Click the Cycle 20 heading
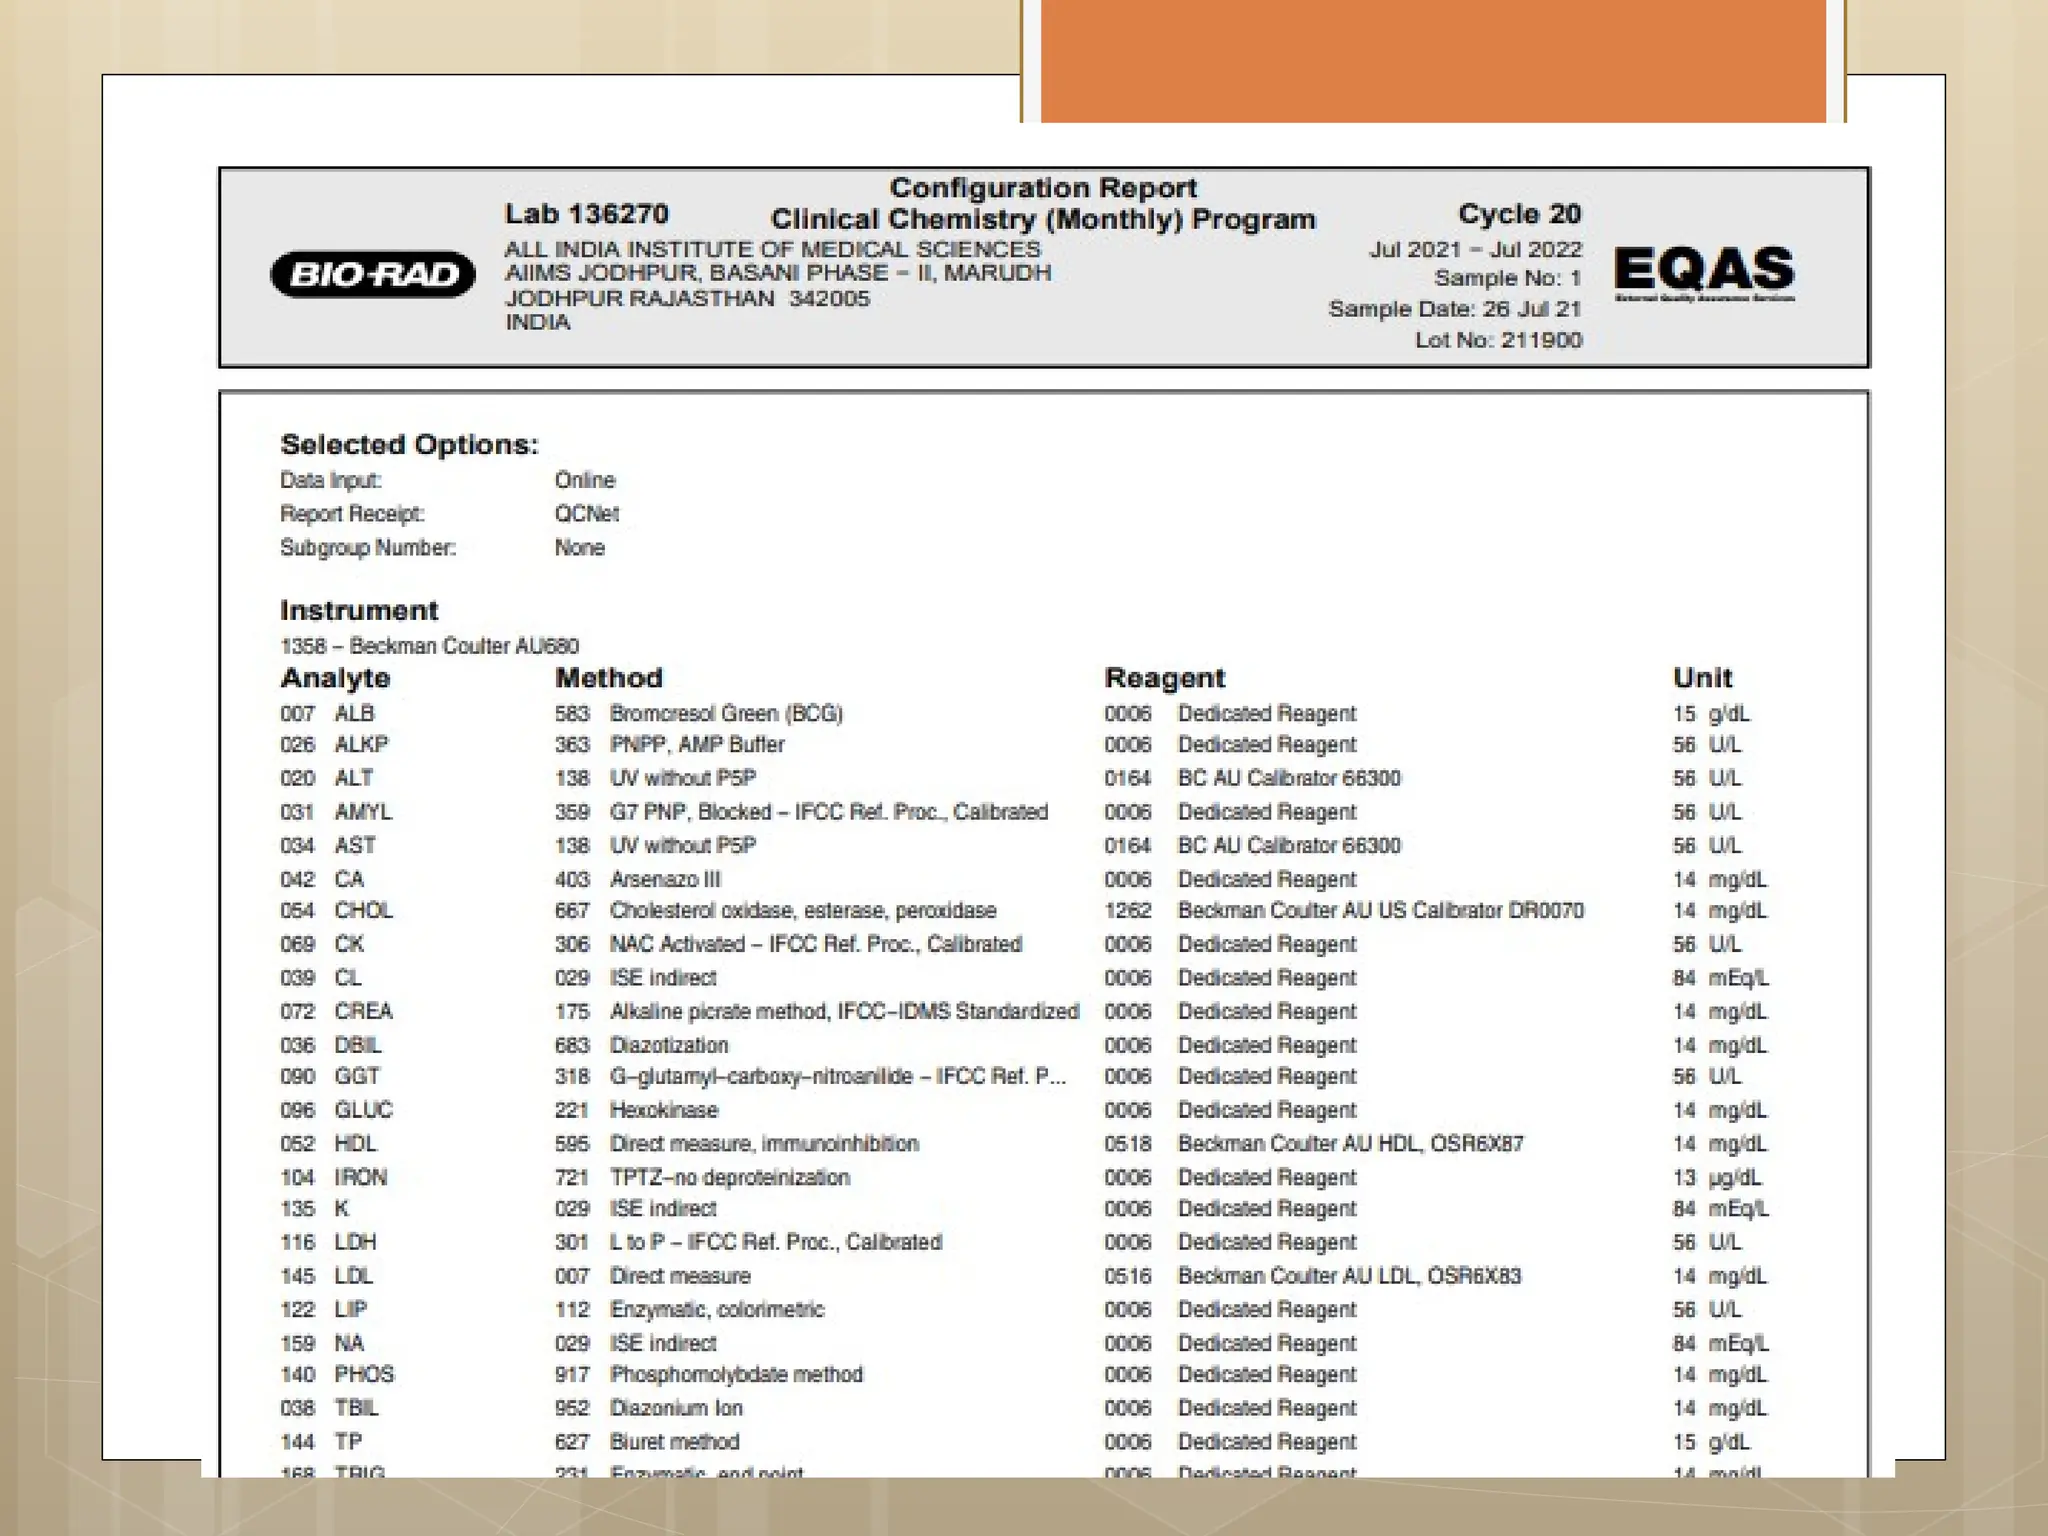Image resolution: width=2048 pixels, height=1536 pixels. 1519,214
